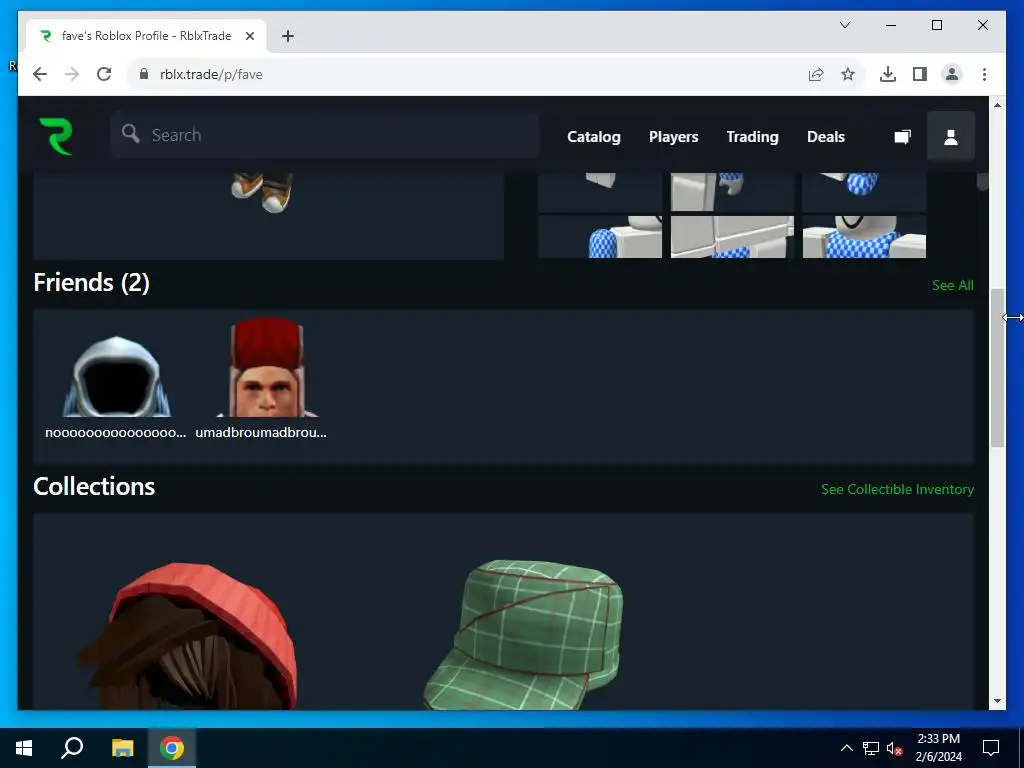Open Windows notification center

991,748
